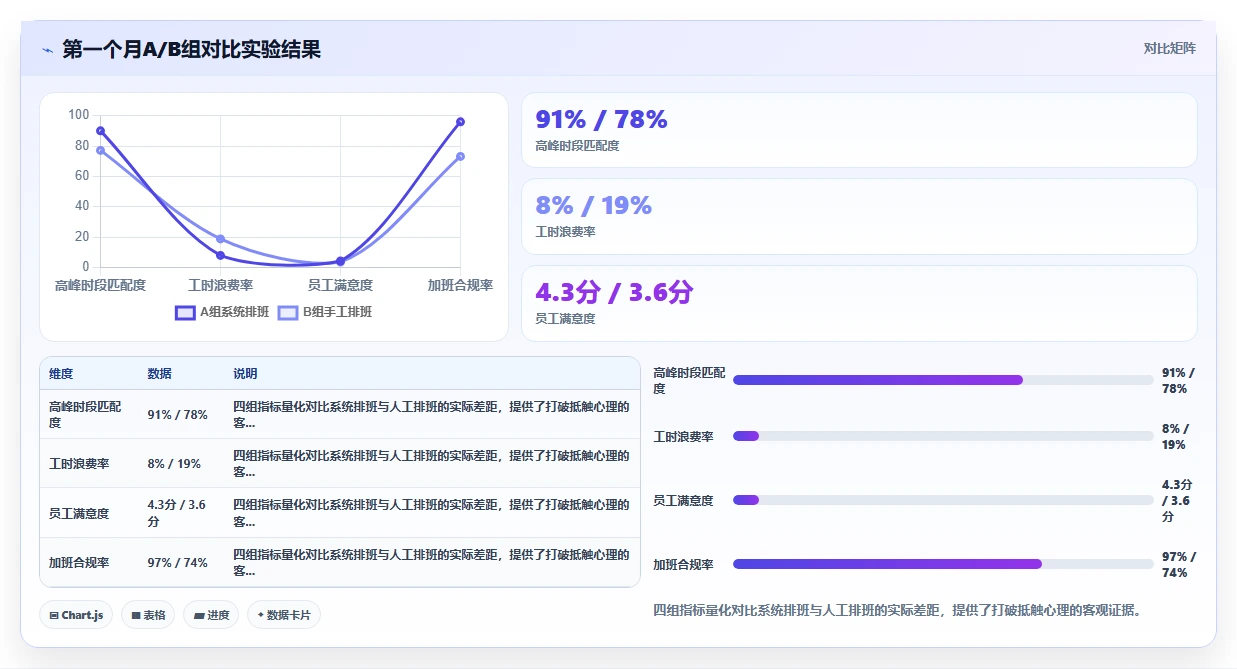Click the small icon before the 第一个月A/B组对比实验结果 title
This screenshot has width=1237, height=669.
click(x=47, y=49)
